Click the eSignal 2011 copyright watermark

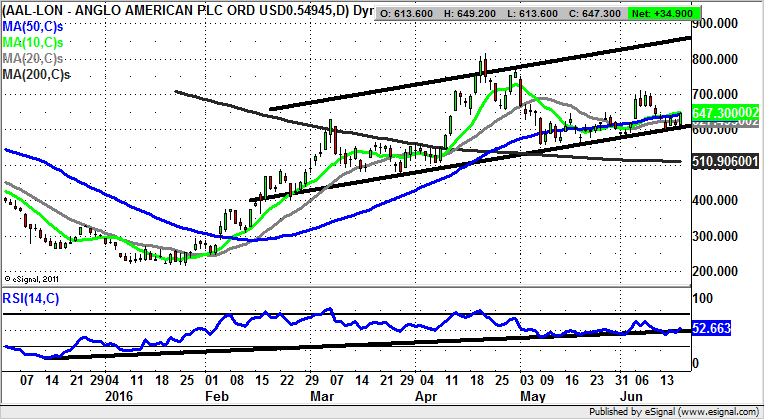[x=33, y=278]
